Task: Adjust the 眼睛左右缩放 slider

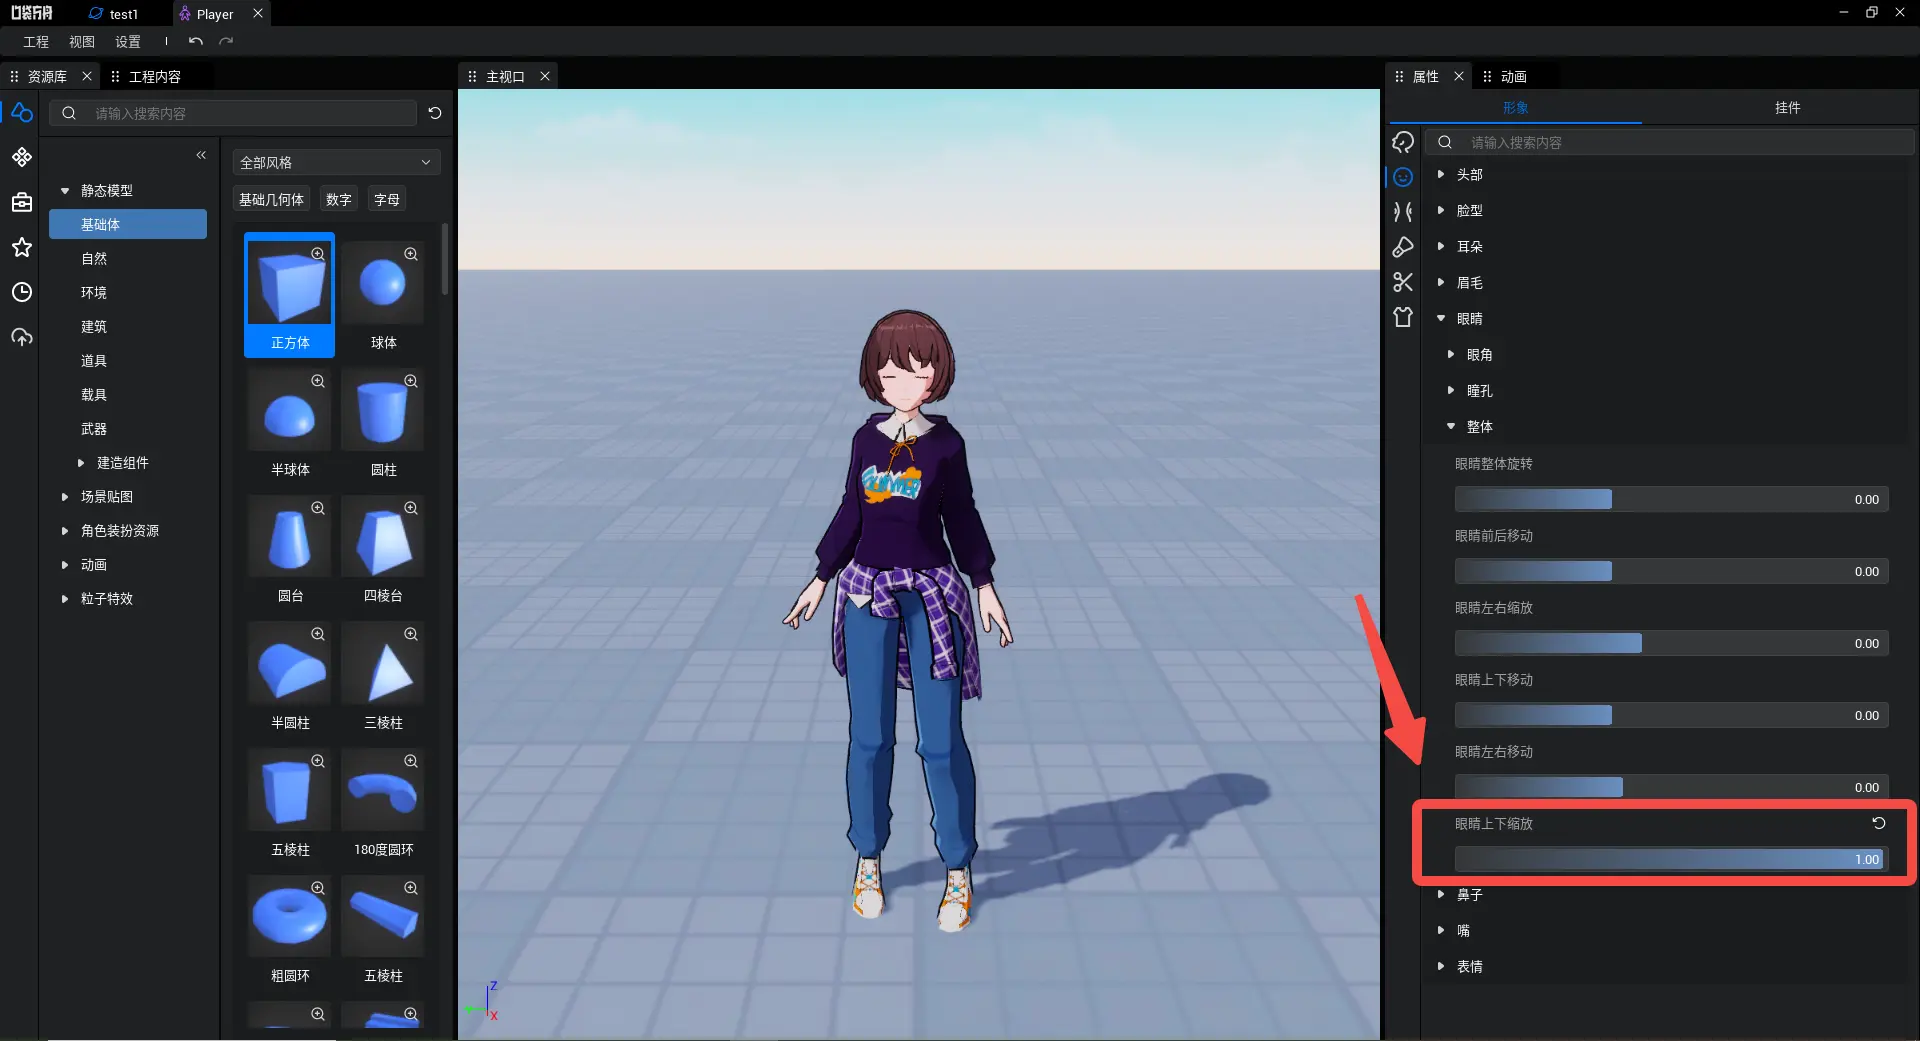Action: pyautogui.click(x=1671, y=643)
